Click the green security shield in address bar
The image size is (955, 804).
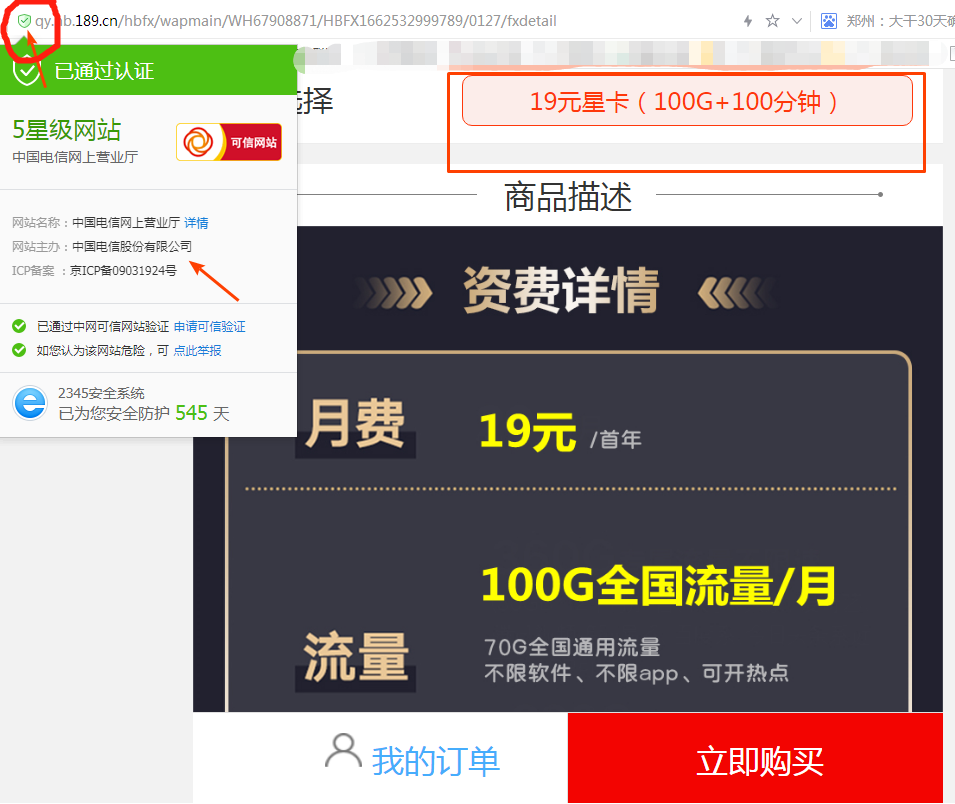click(24, 21)
